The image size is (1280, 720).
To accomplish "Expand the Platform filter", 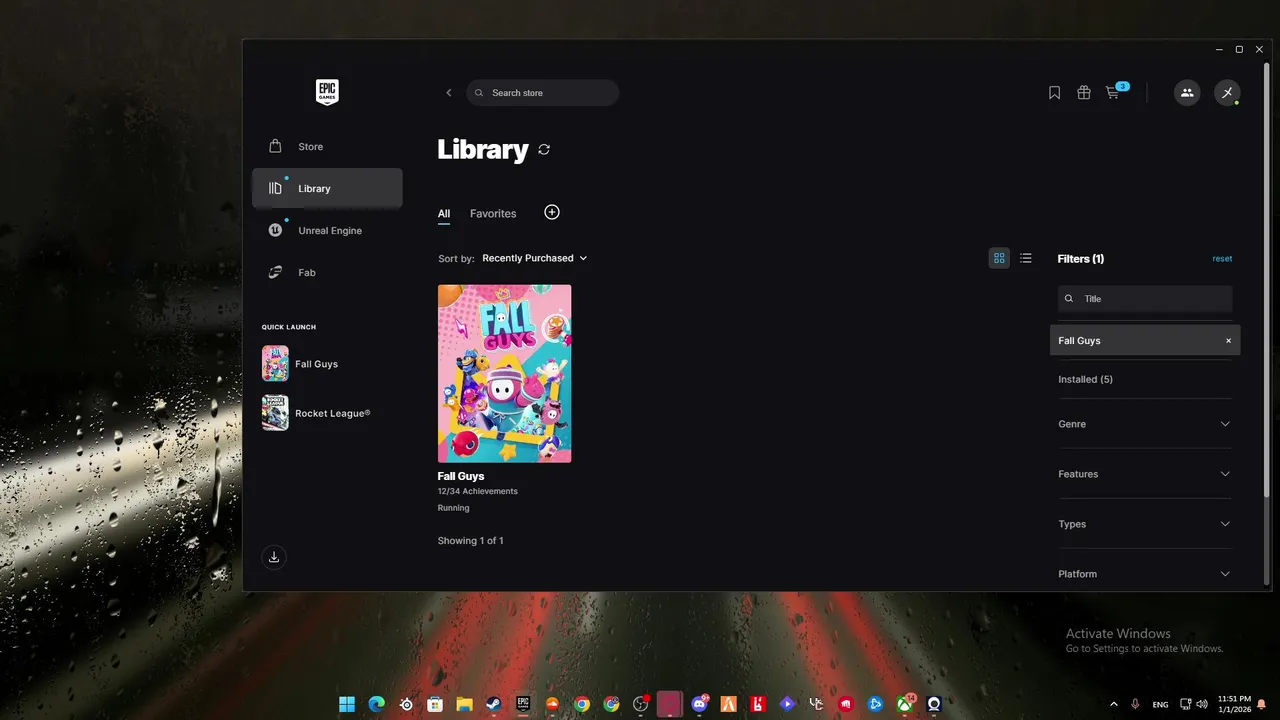I will coord(1145,574).
